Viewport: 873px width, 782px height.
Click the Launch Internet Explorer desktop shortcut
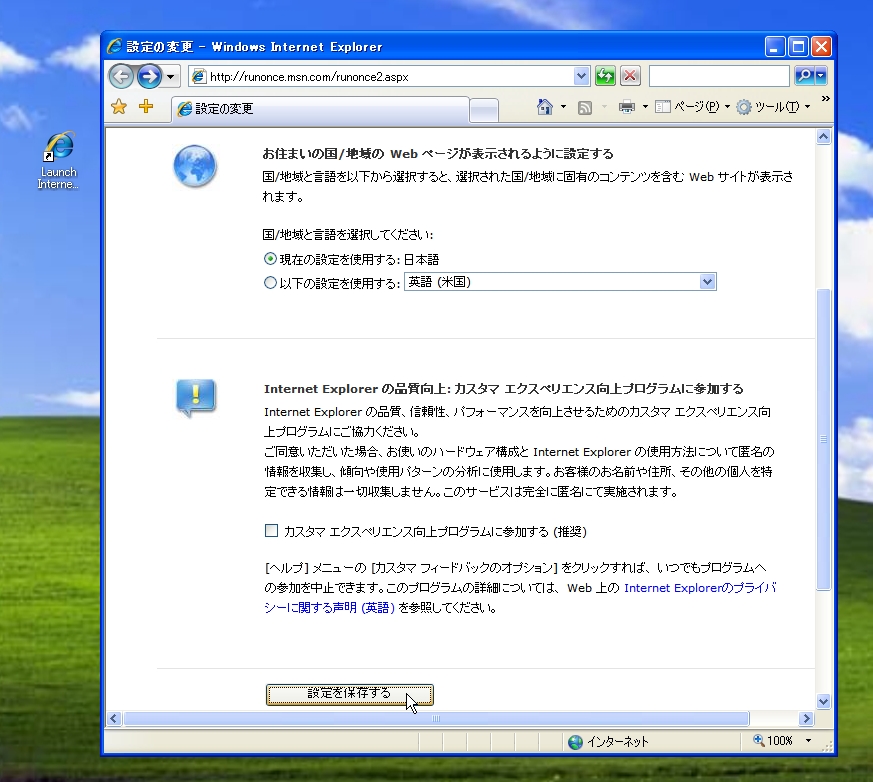58,160
